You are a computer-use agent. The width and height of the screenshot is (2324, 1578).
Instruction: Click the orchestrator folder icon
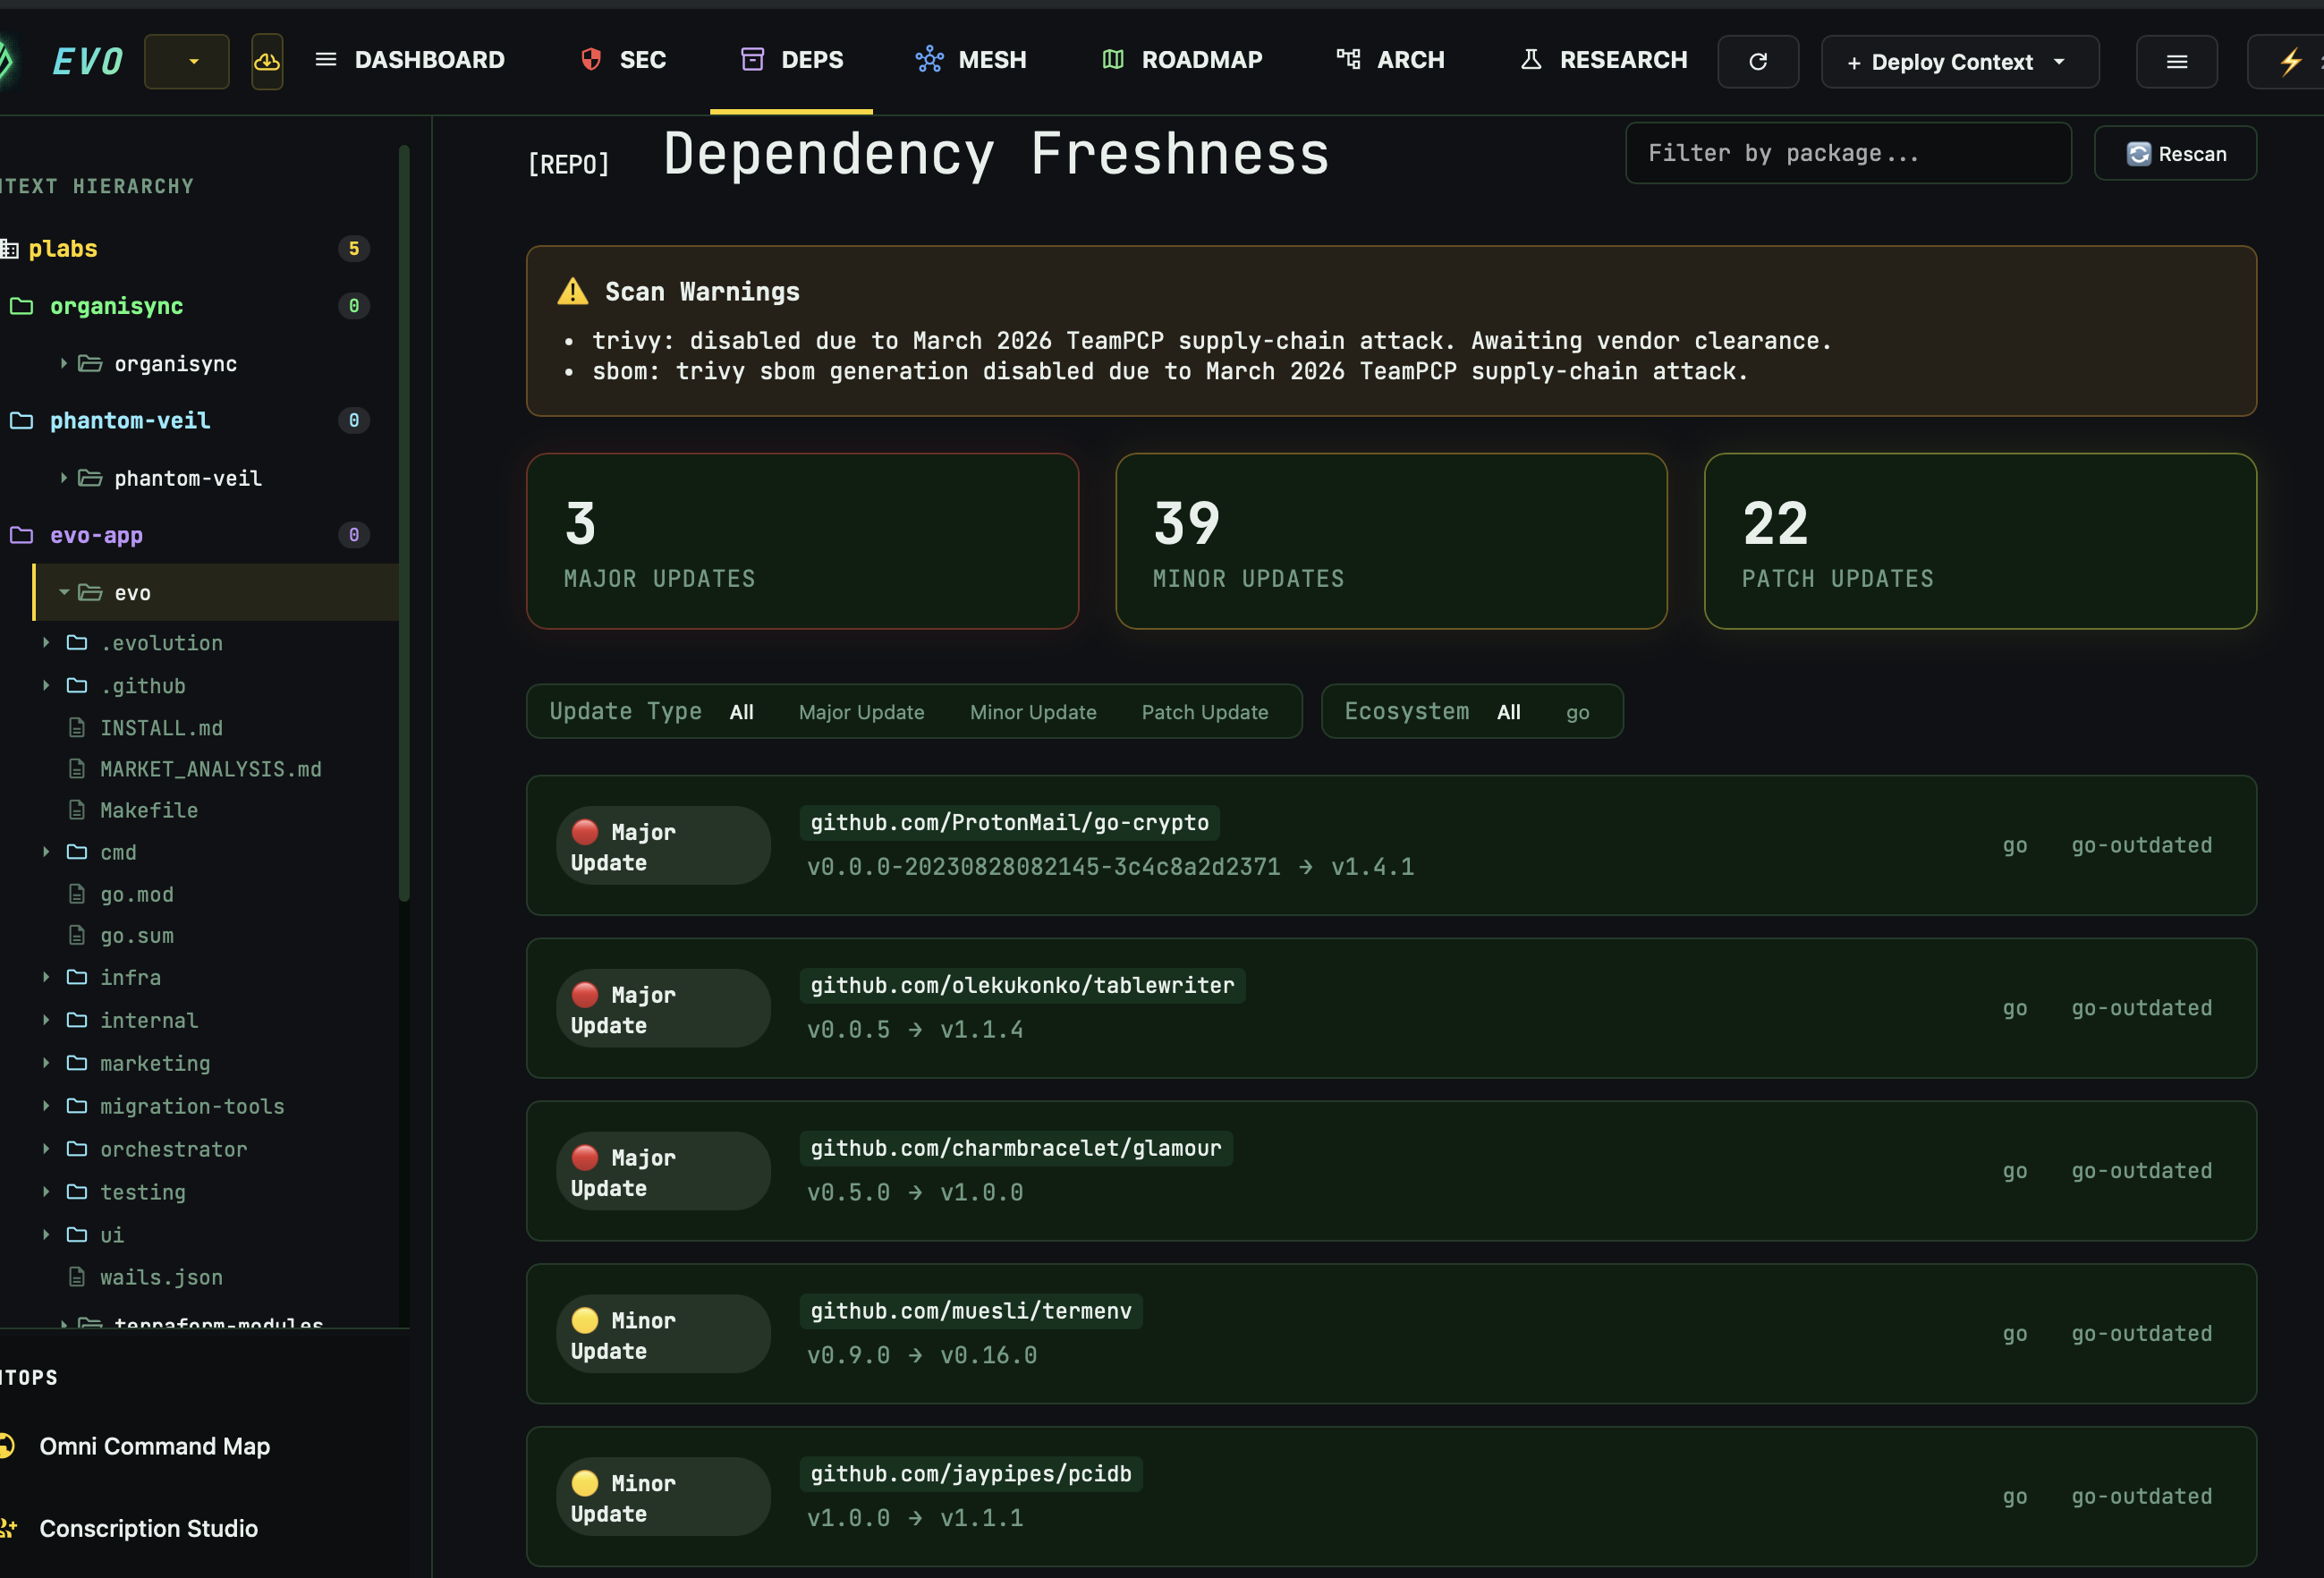point(77,1149)
